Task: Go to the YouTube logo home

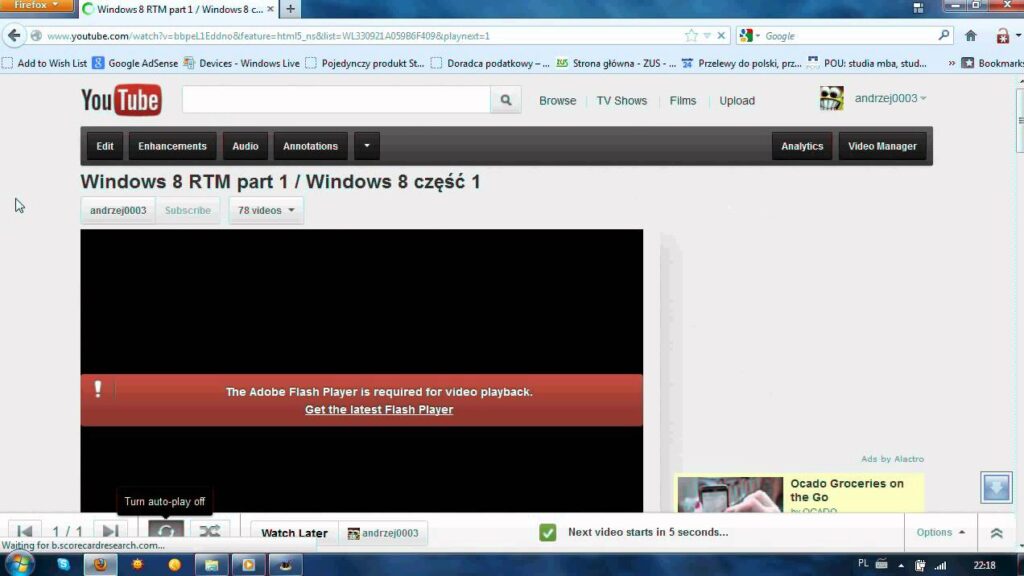Action: click(121, 100)
